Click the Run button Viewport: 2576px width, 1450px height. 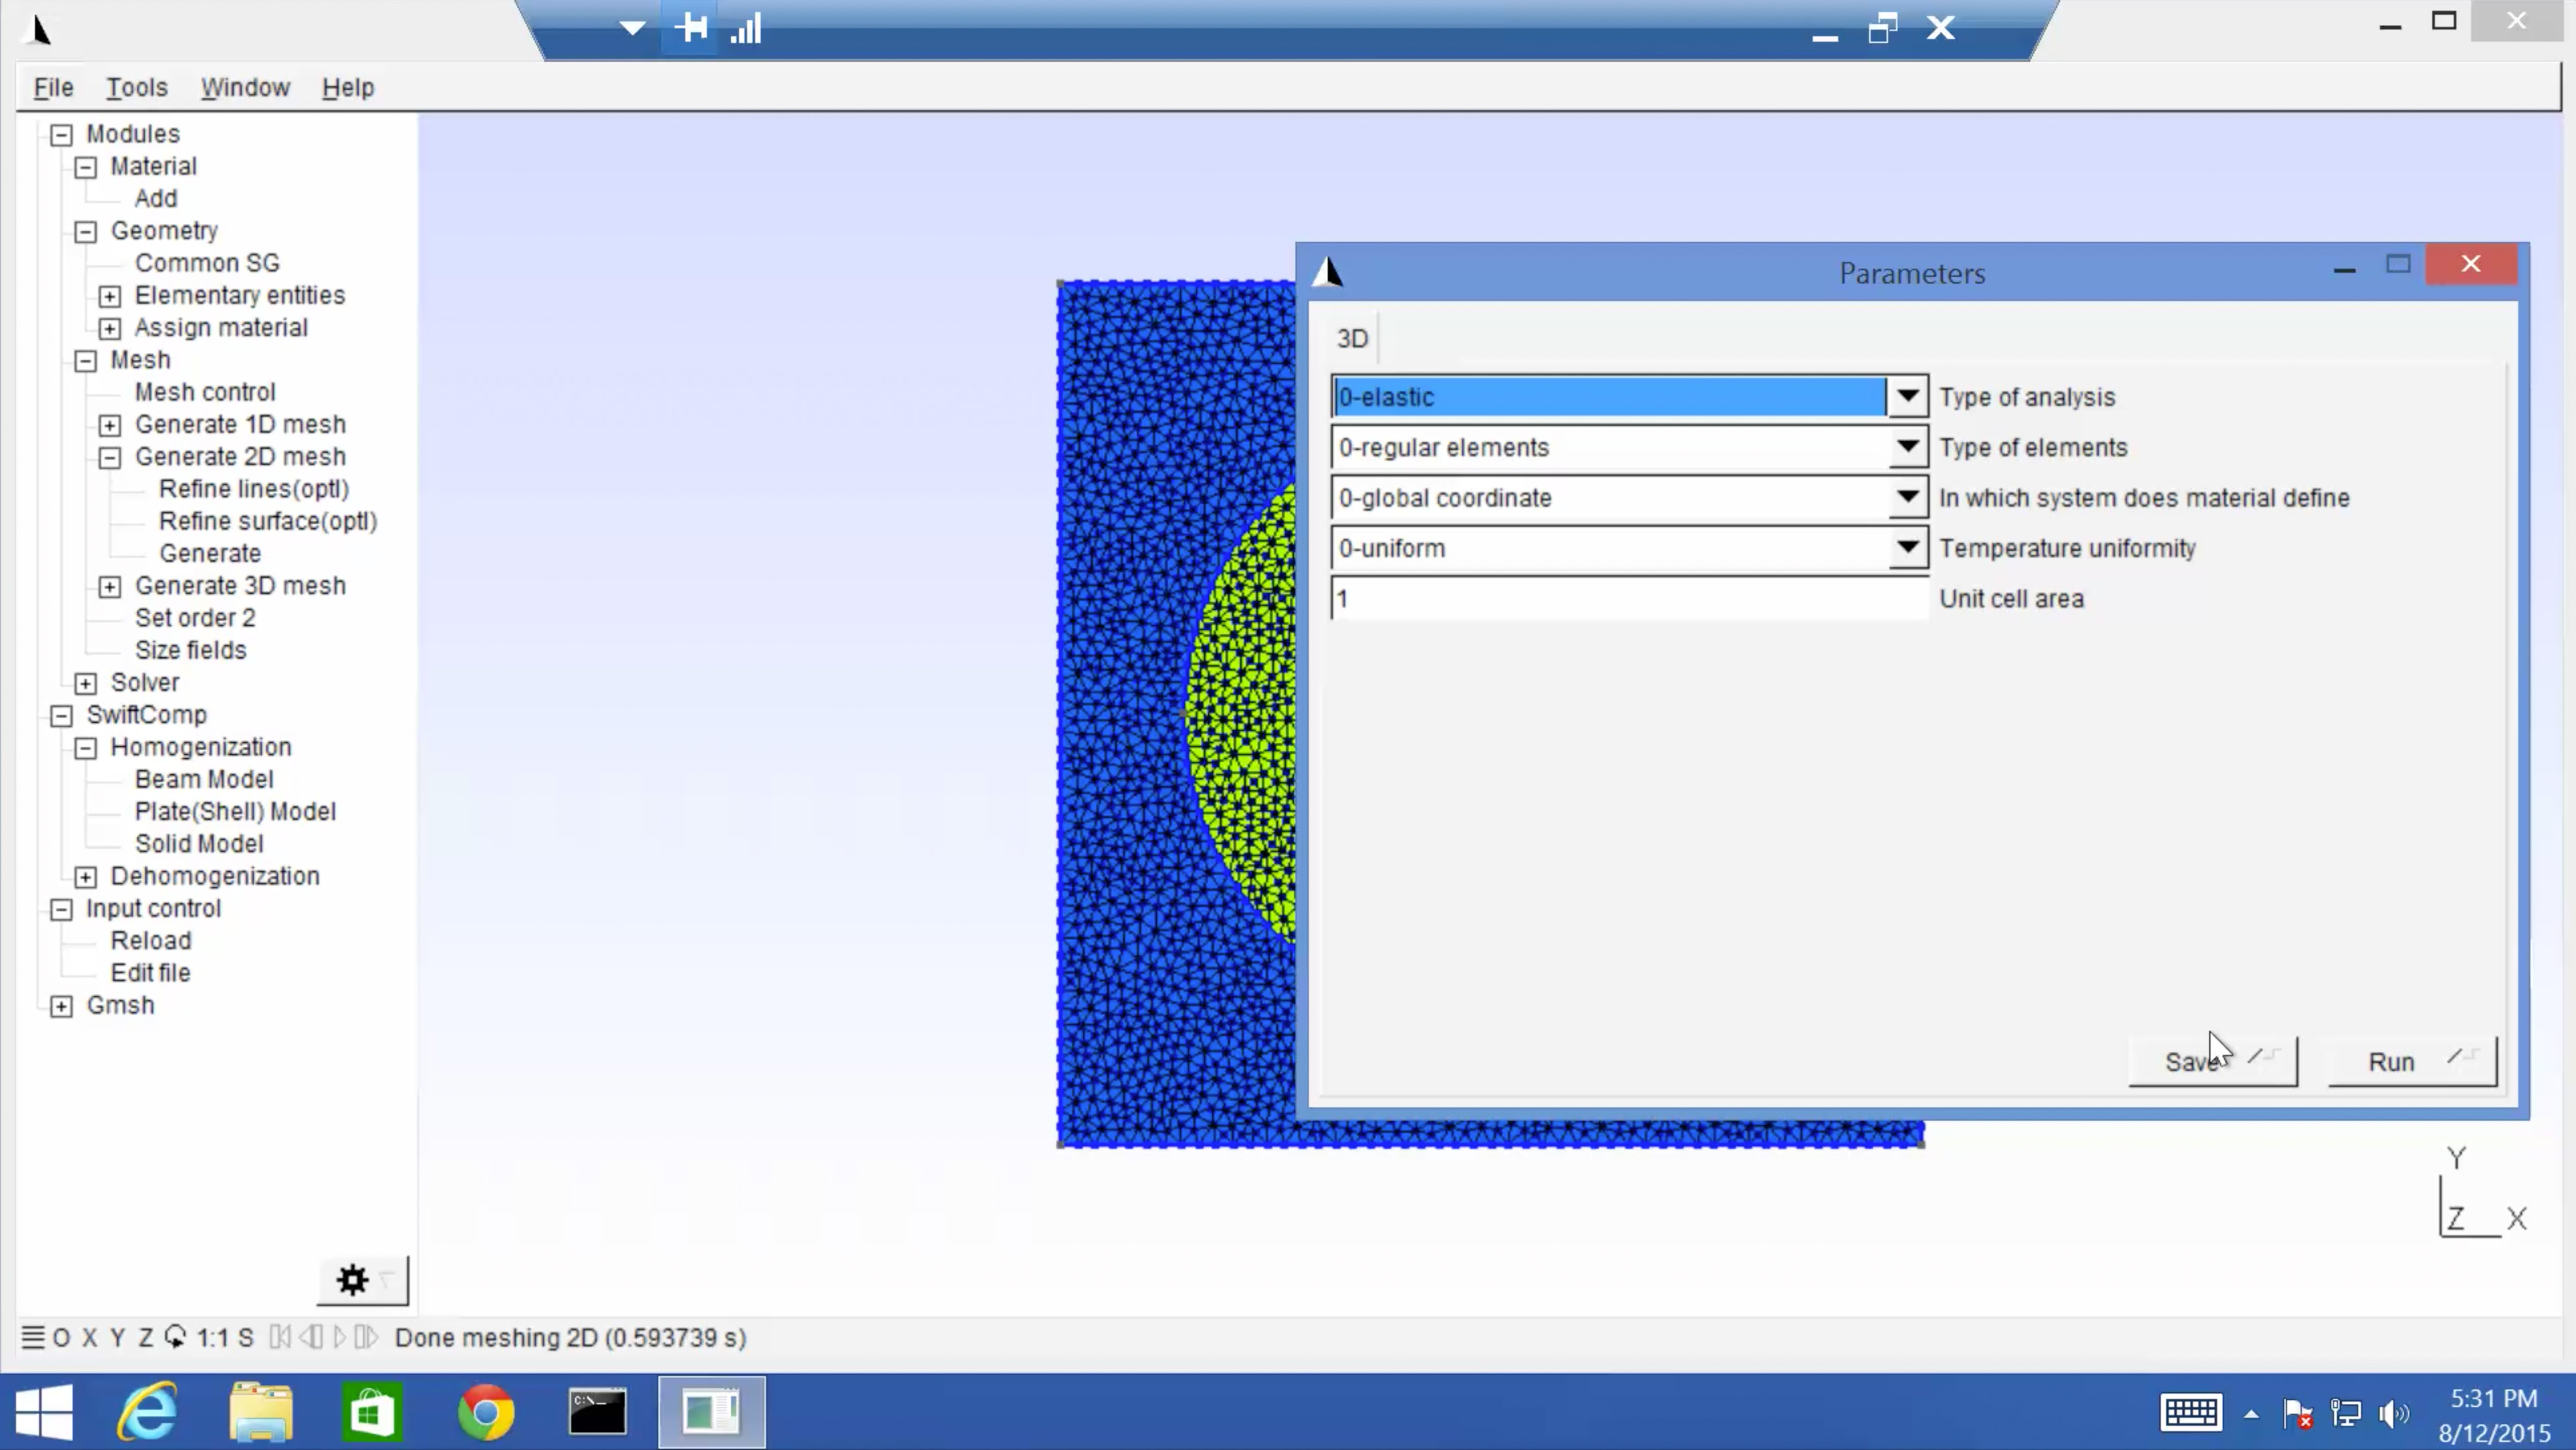pos(2410,1062)
